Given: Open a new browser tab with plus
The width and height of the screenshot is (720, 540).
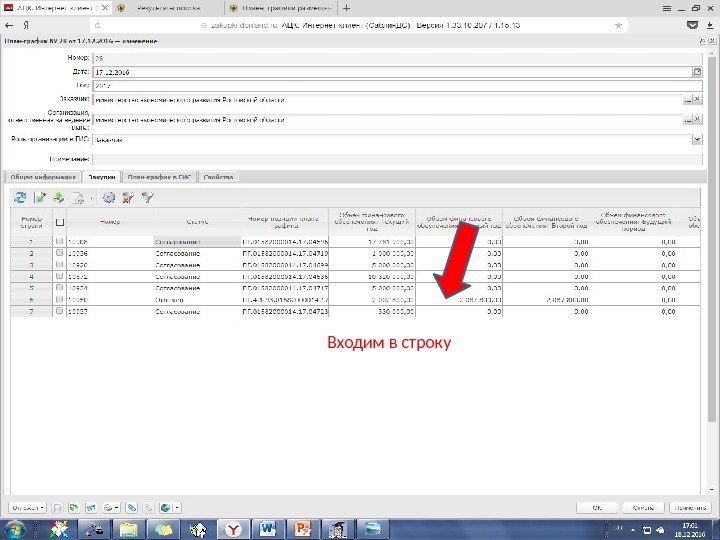Looking at the screenshot, I should click(346, 8).
